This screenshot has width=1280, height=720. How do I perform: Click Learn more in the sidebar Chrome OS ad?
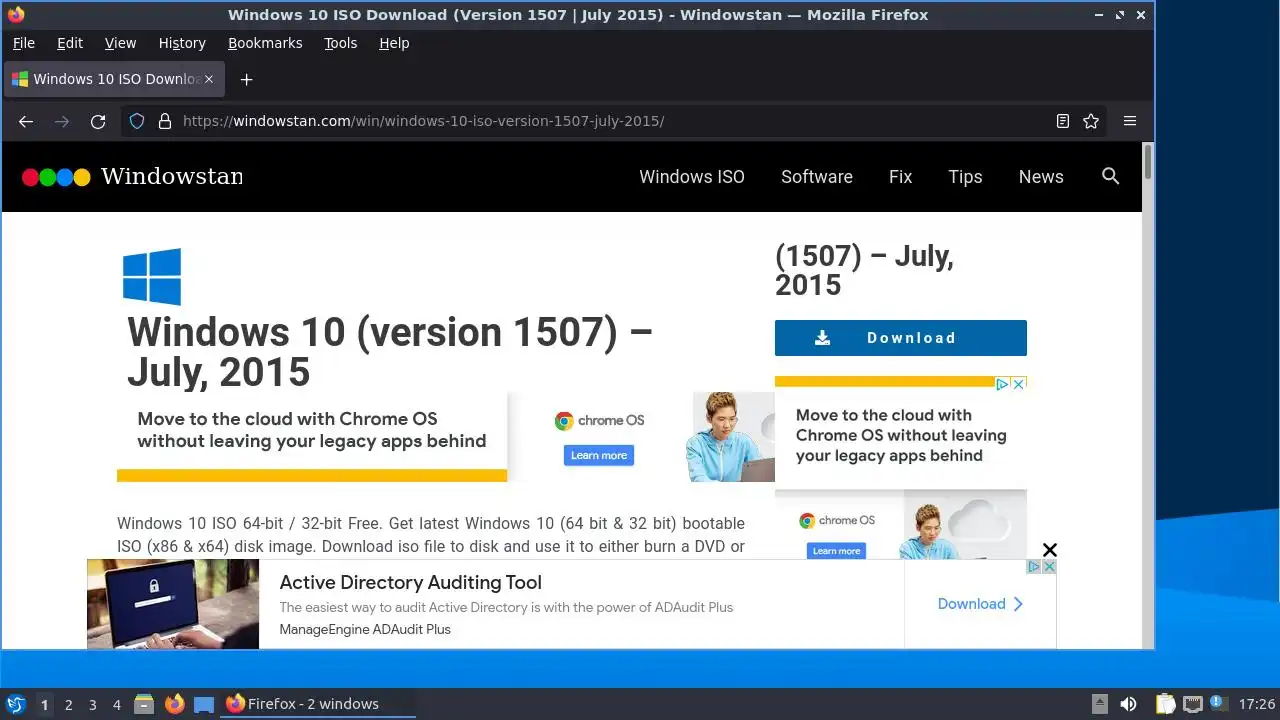pos(836,550)
